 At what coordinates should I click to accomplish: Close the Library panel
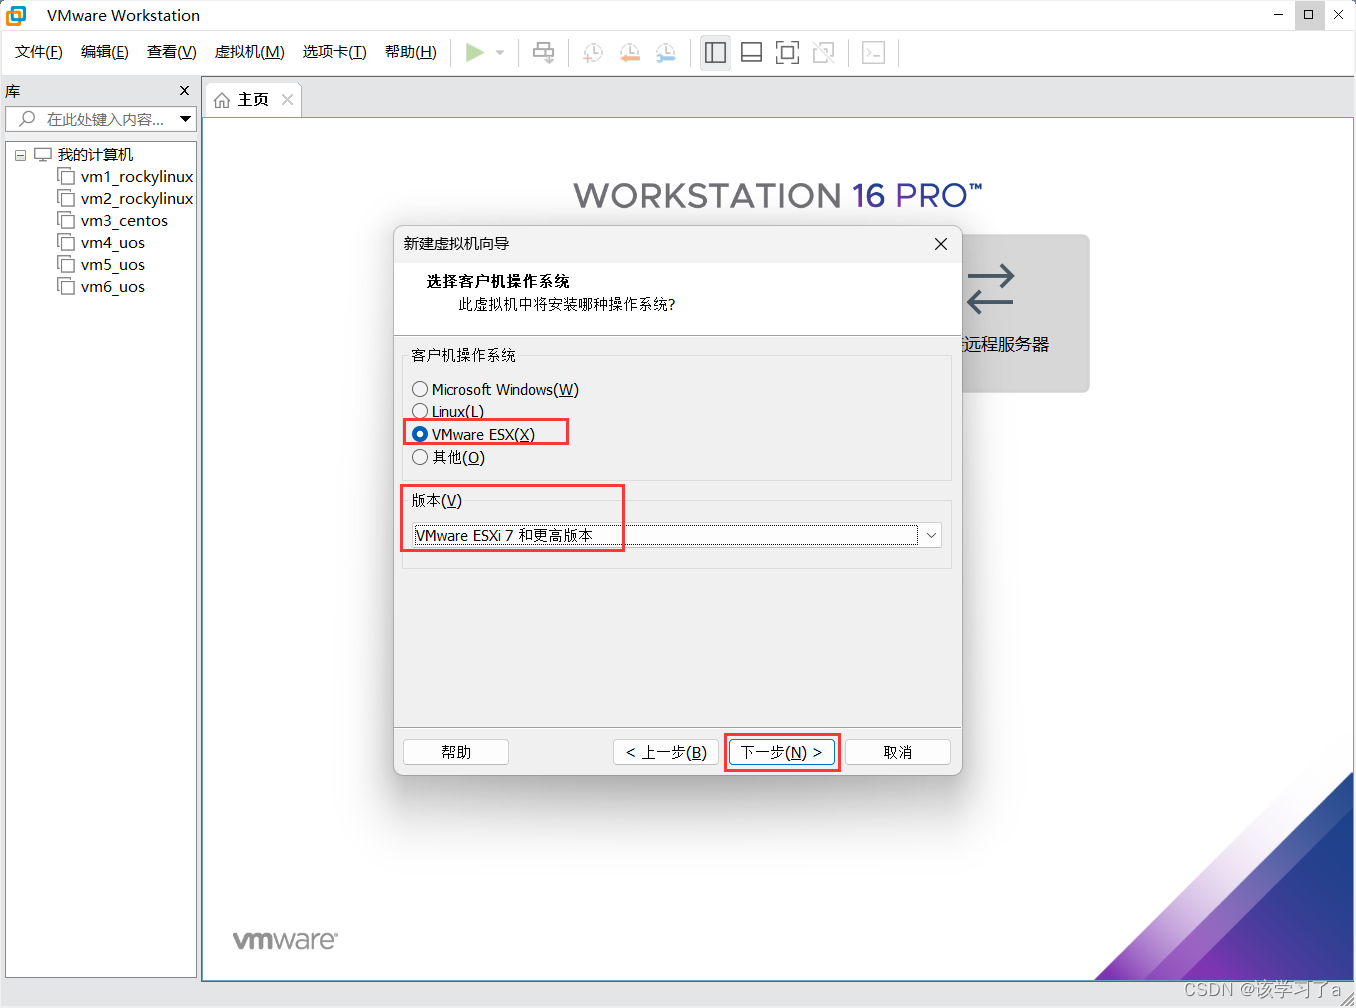click(x=184, y=91)
